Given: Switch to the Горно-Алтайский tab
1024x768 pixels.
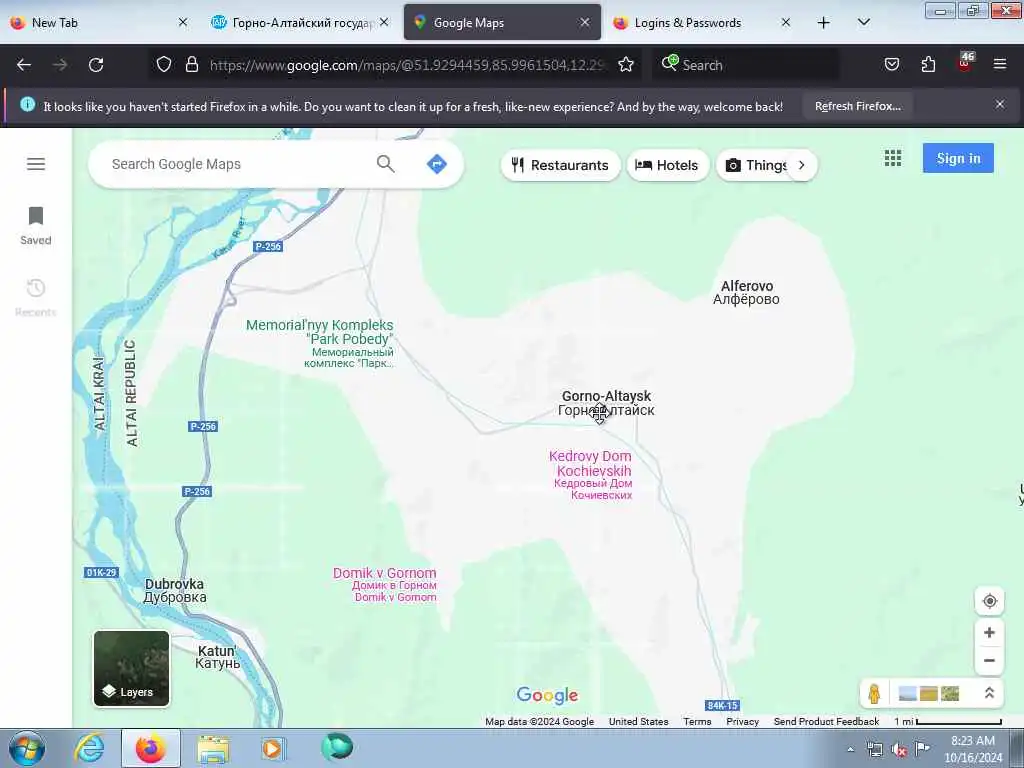Looking at the screenshot, I should pyautogui.click(x=302, y=23).
